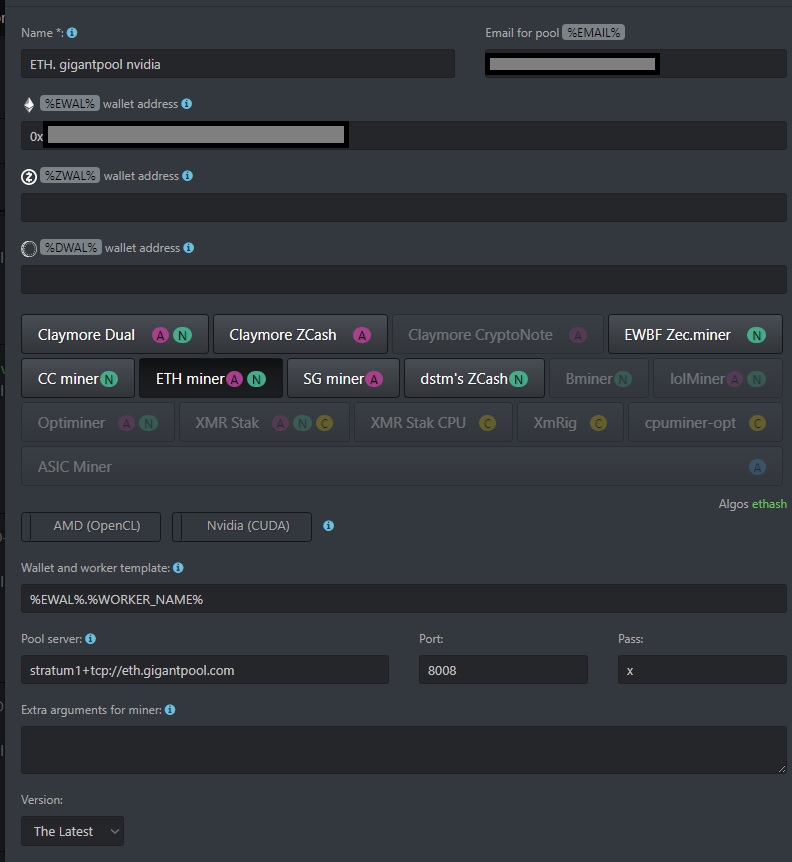
Task: Click the ethash algorithm link
Action: click(769, 504)
